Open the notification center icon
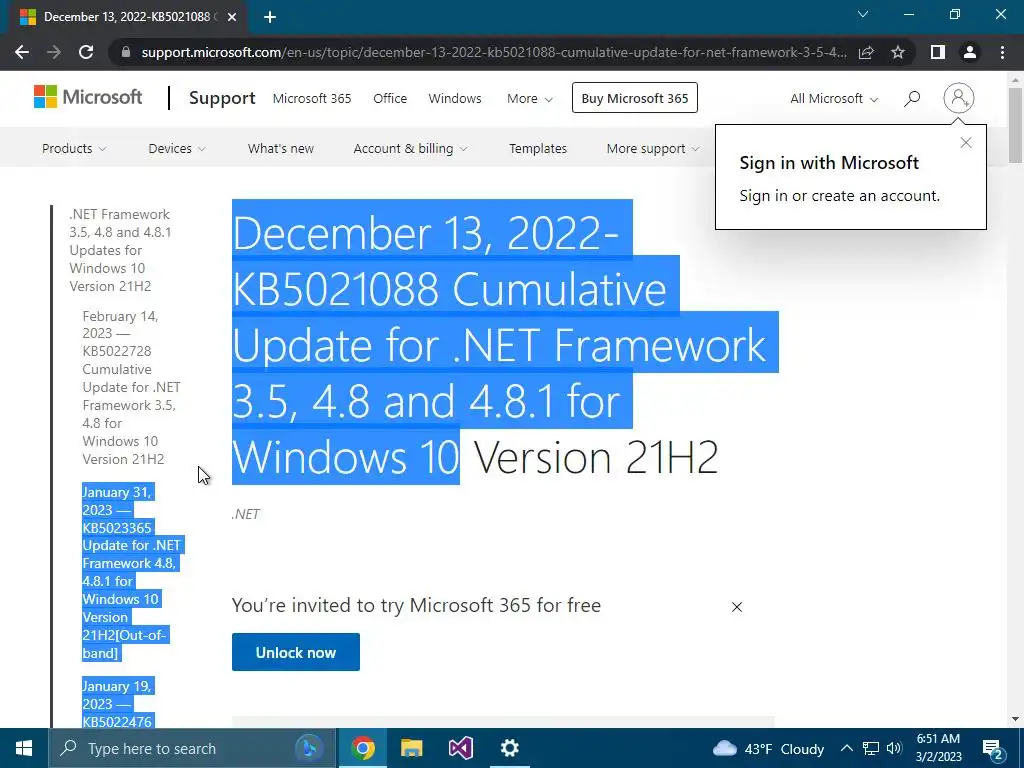The width and height of the screenshot is (1024, 768). tap(993, 749)
